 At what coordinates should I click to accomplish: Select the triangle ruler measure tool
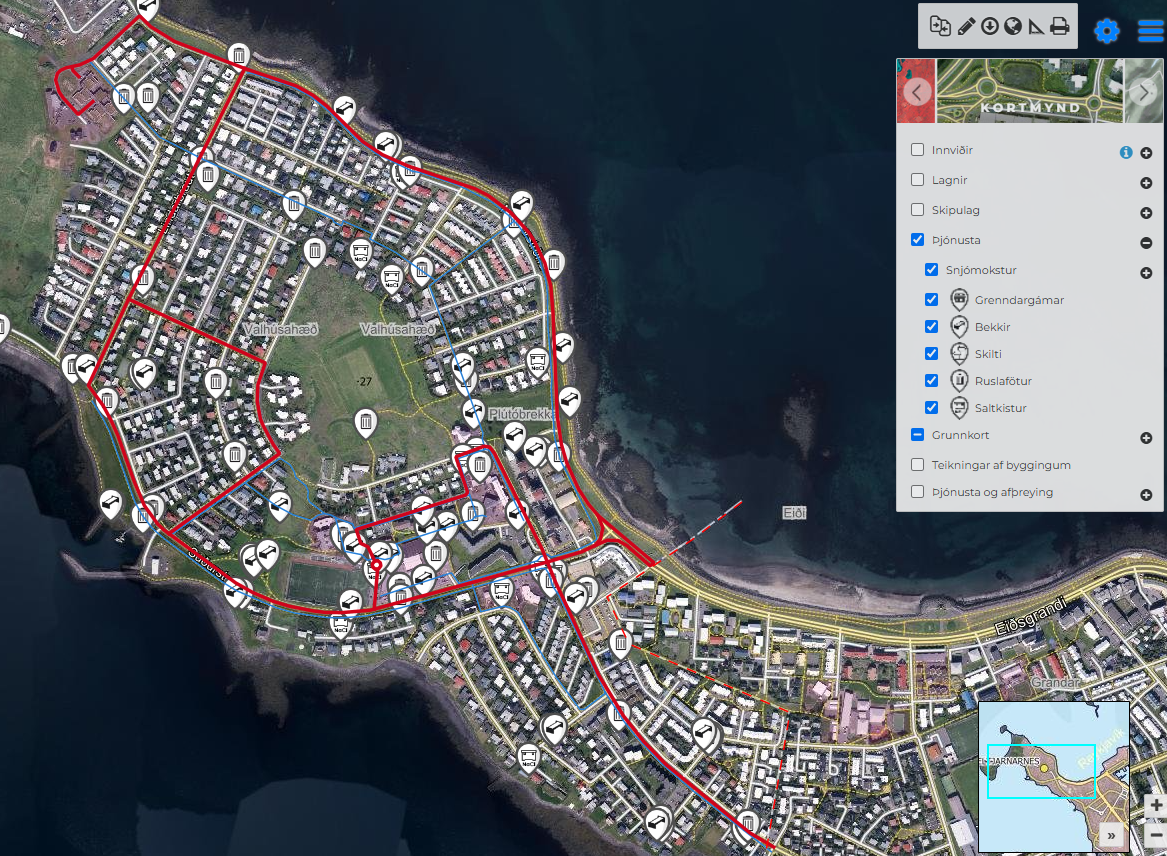tap(1036, 27)
